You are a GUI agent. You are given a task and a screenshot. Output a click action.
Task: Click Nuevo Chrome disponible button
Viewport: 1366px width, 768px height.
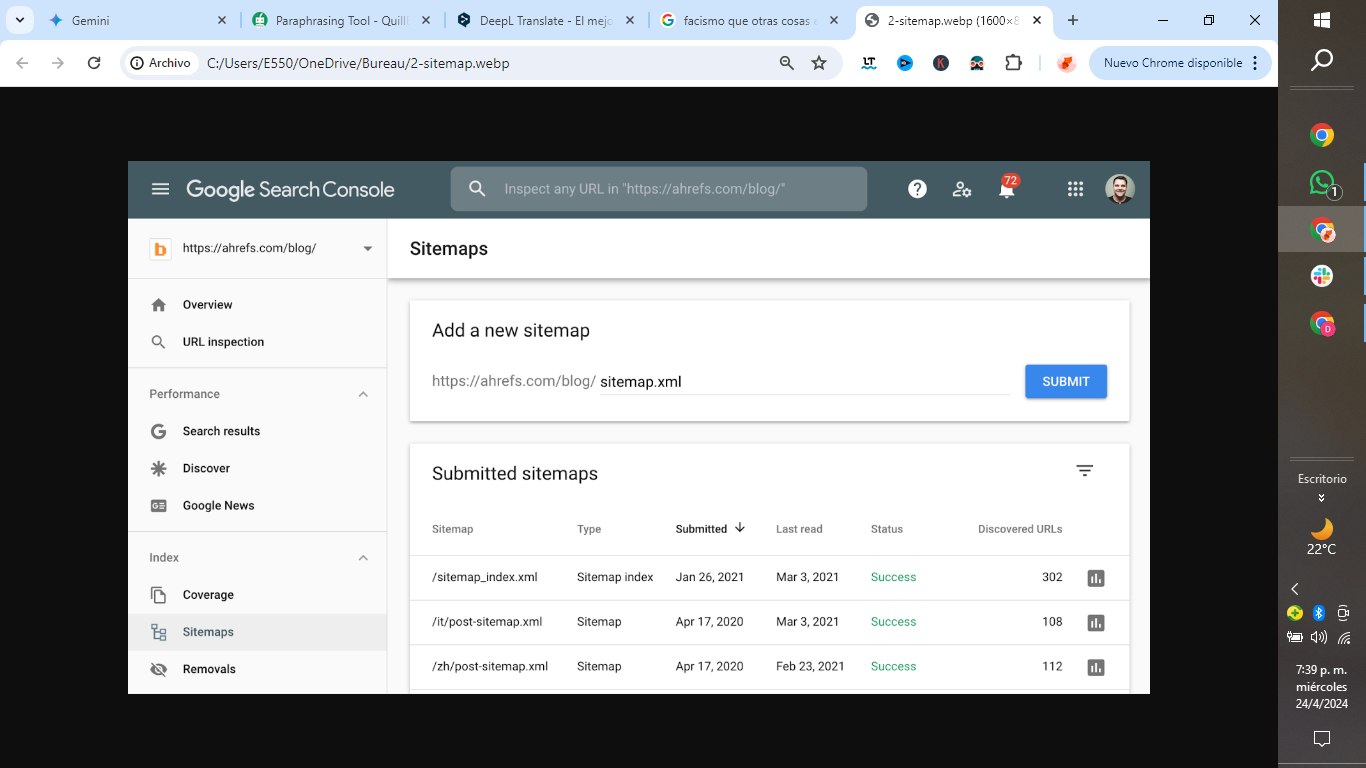click(1180, 63)
